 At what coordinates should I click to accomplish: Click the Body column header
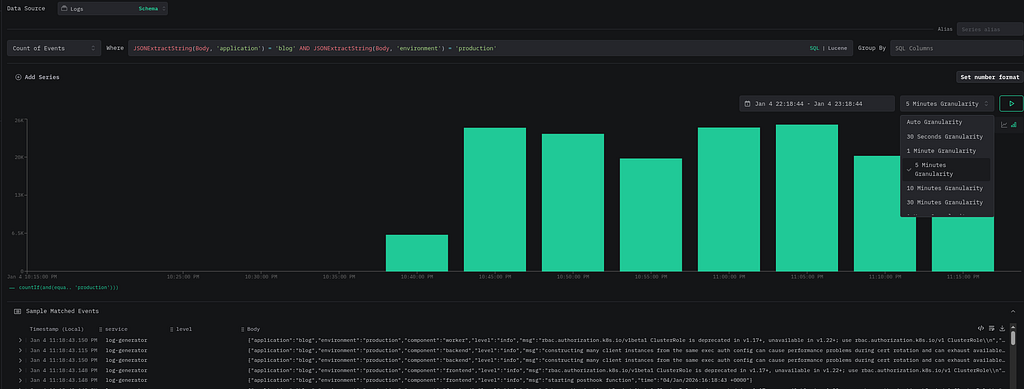click(253, 330)
